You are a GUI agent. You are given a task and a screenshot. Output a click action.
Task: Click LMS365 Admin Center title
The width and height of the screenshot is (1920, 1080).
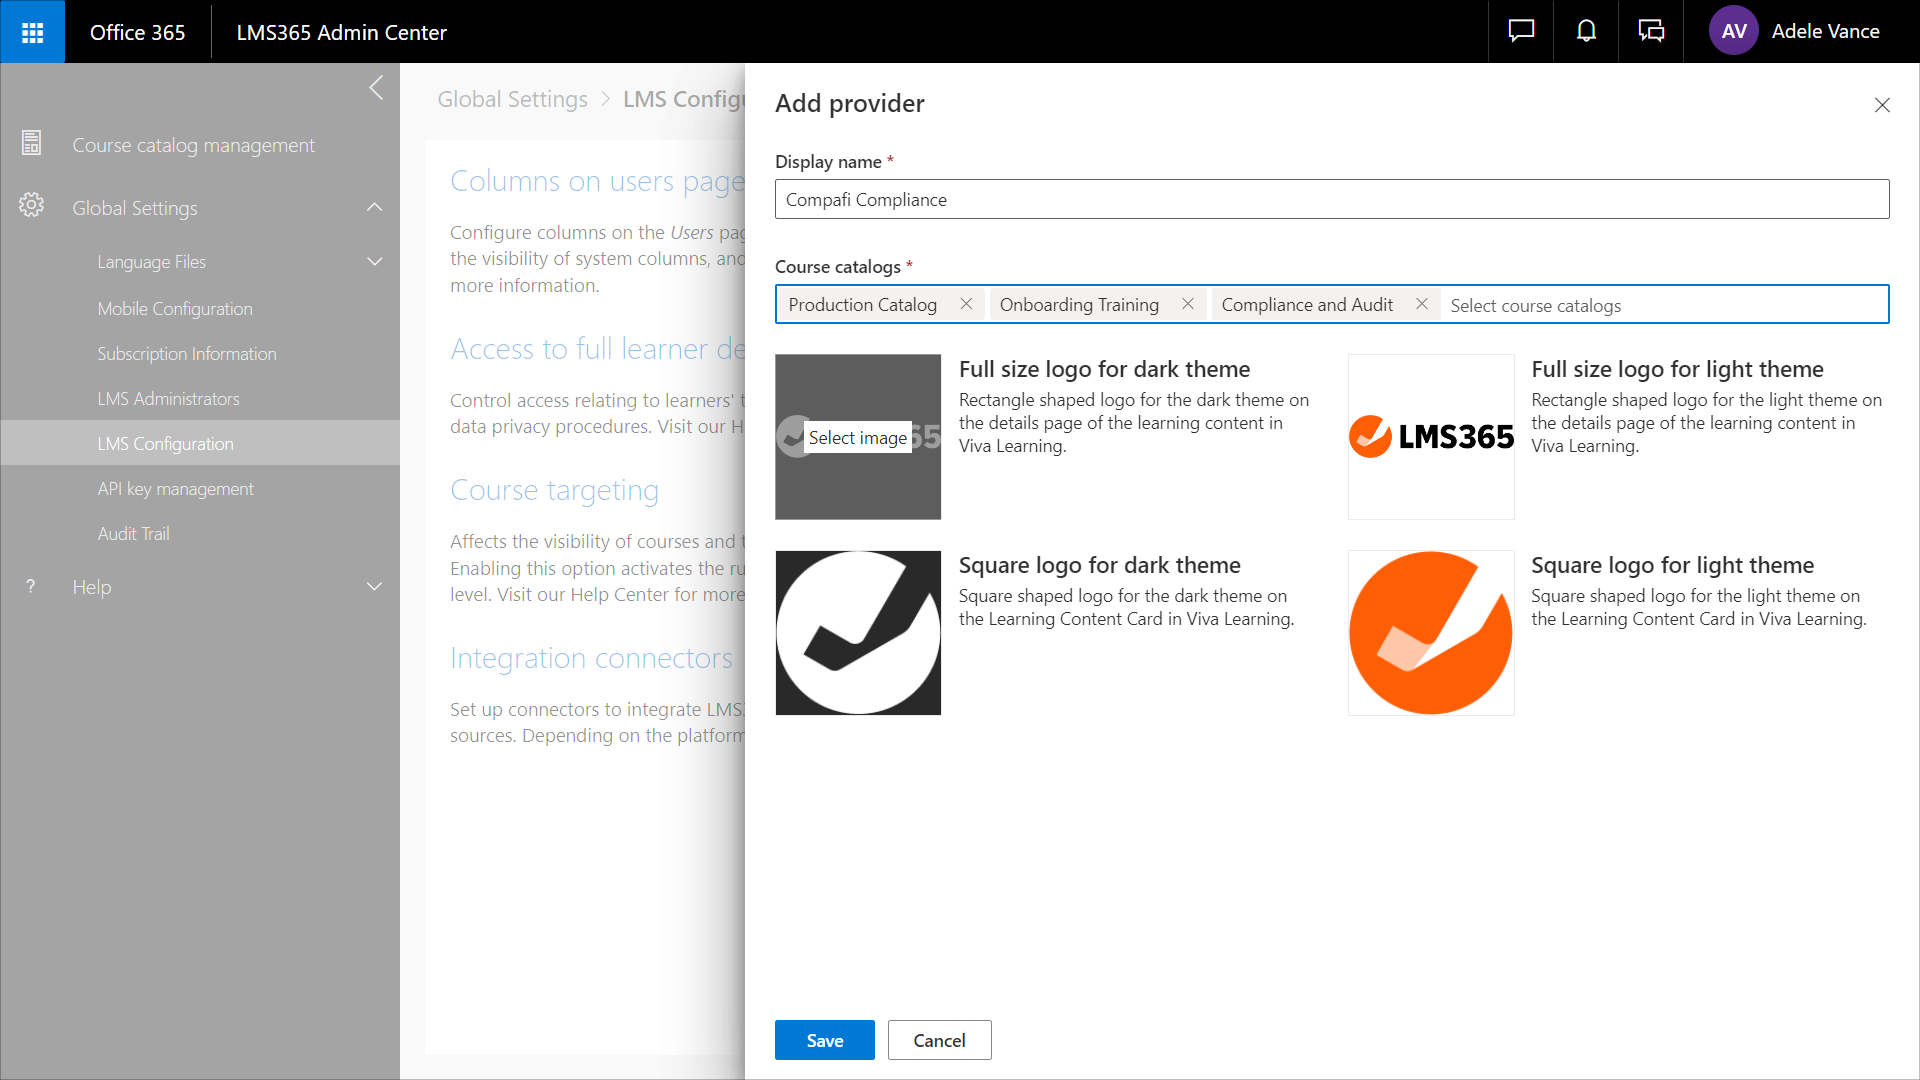coord(341,32)
